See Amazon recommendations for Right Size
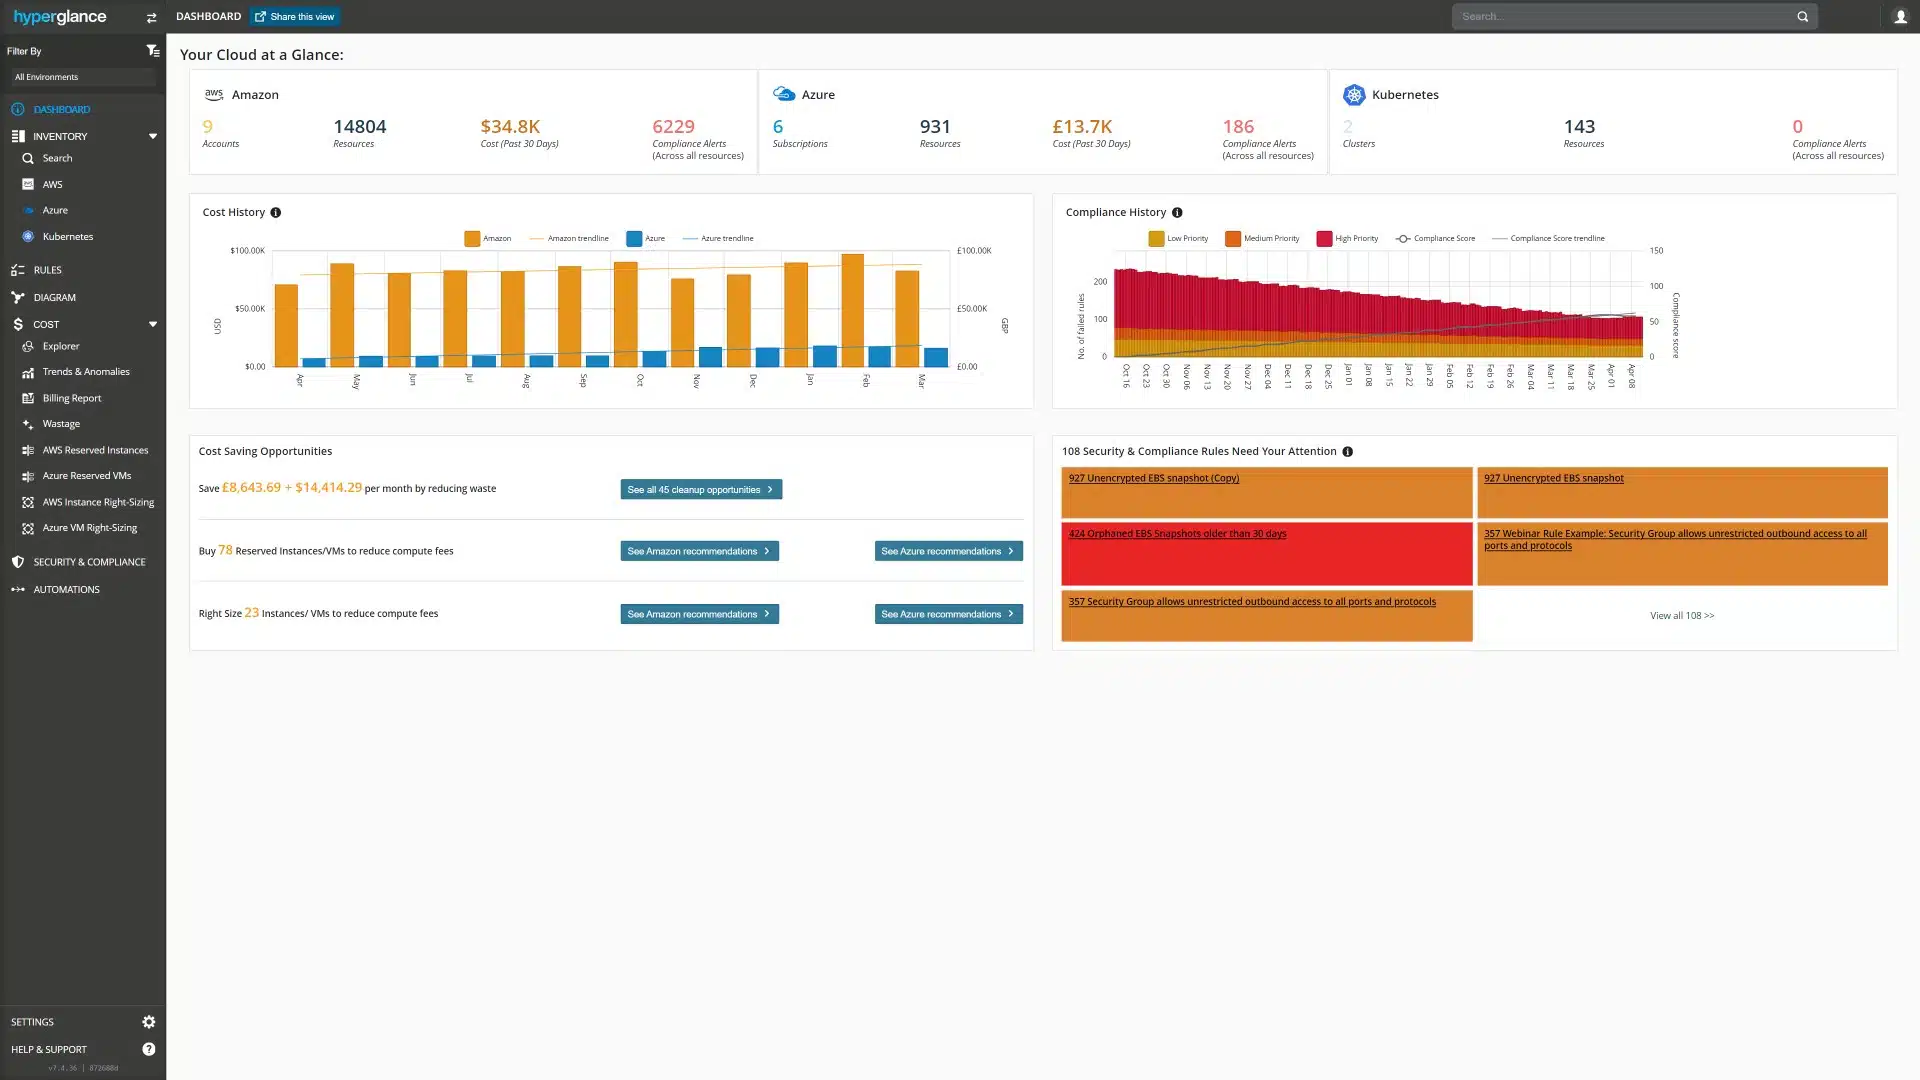Screen dimensions: 1920x1080 (699, 614)
